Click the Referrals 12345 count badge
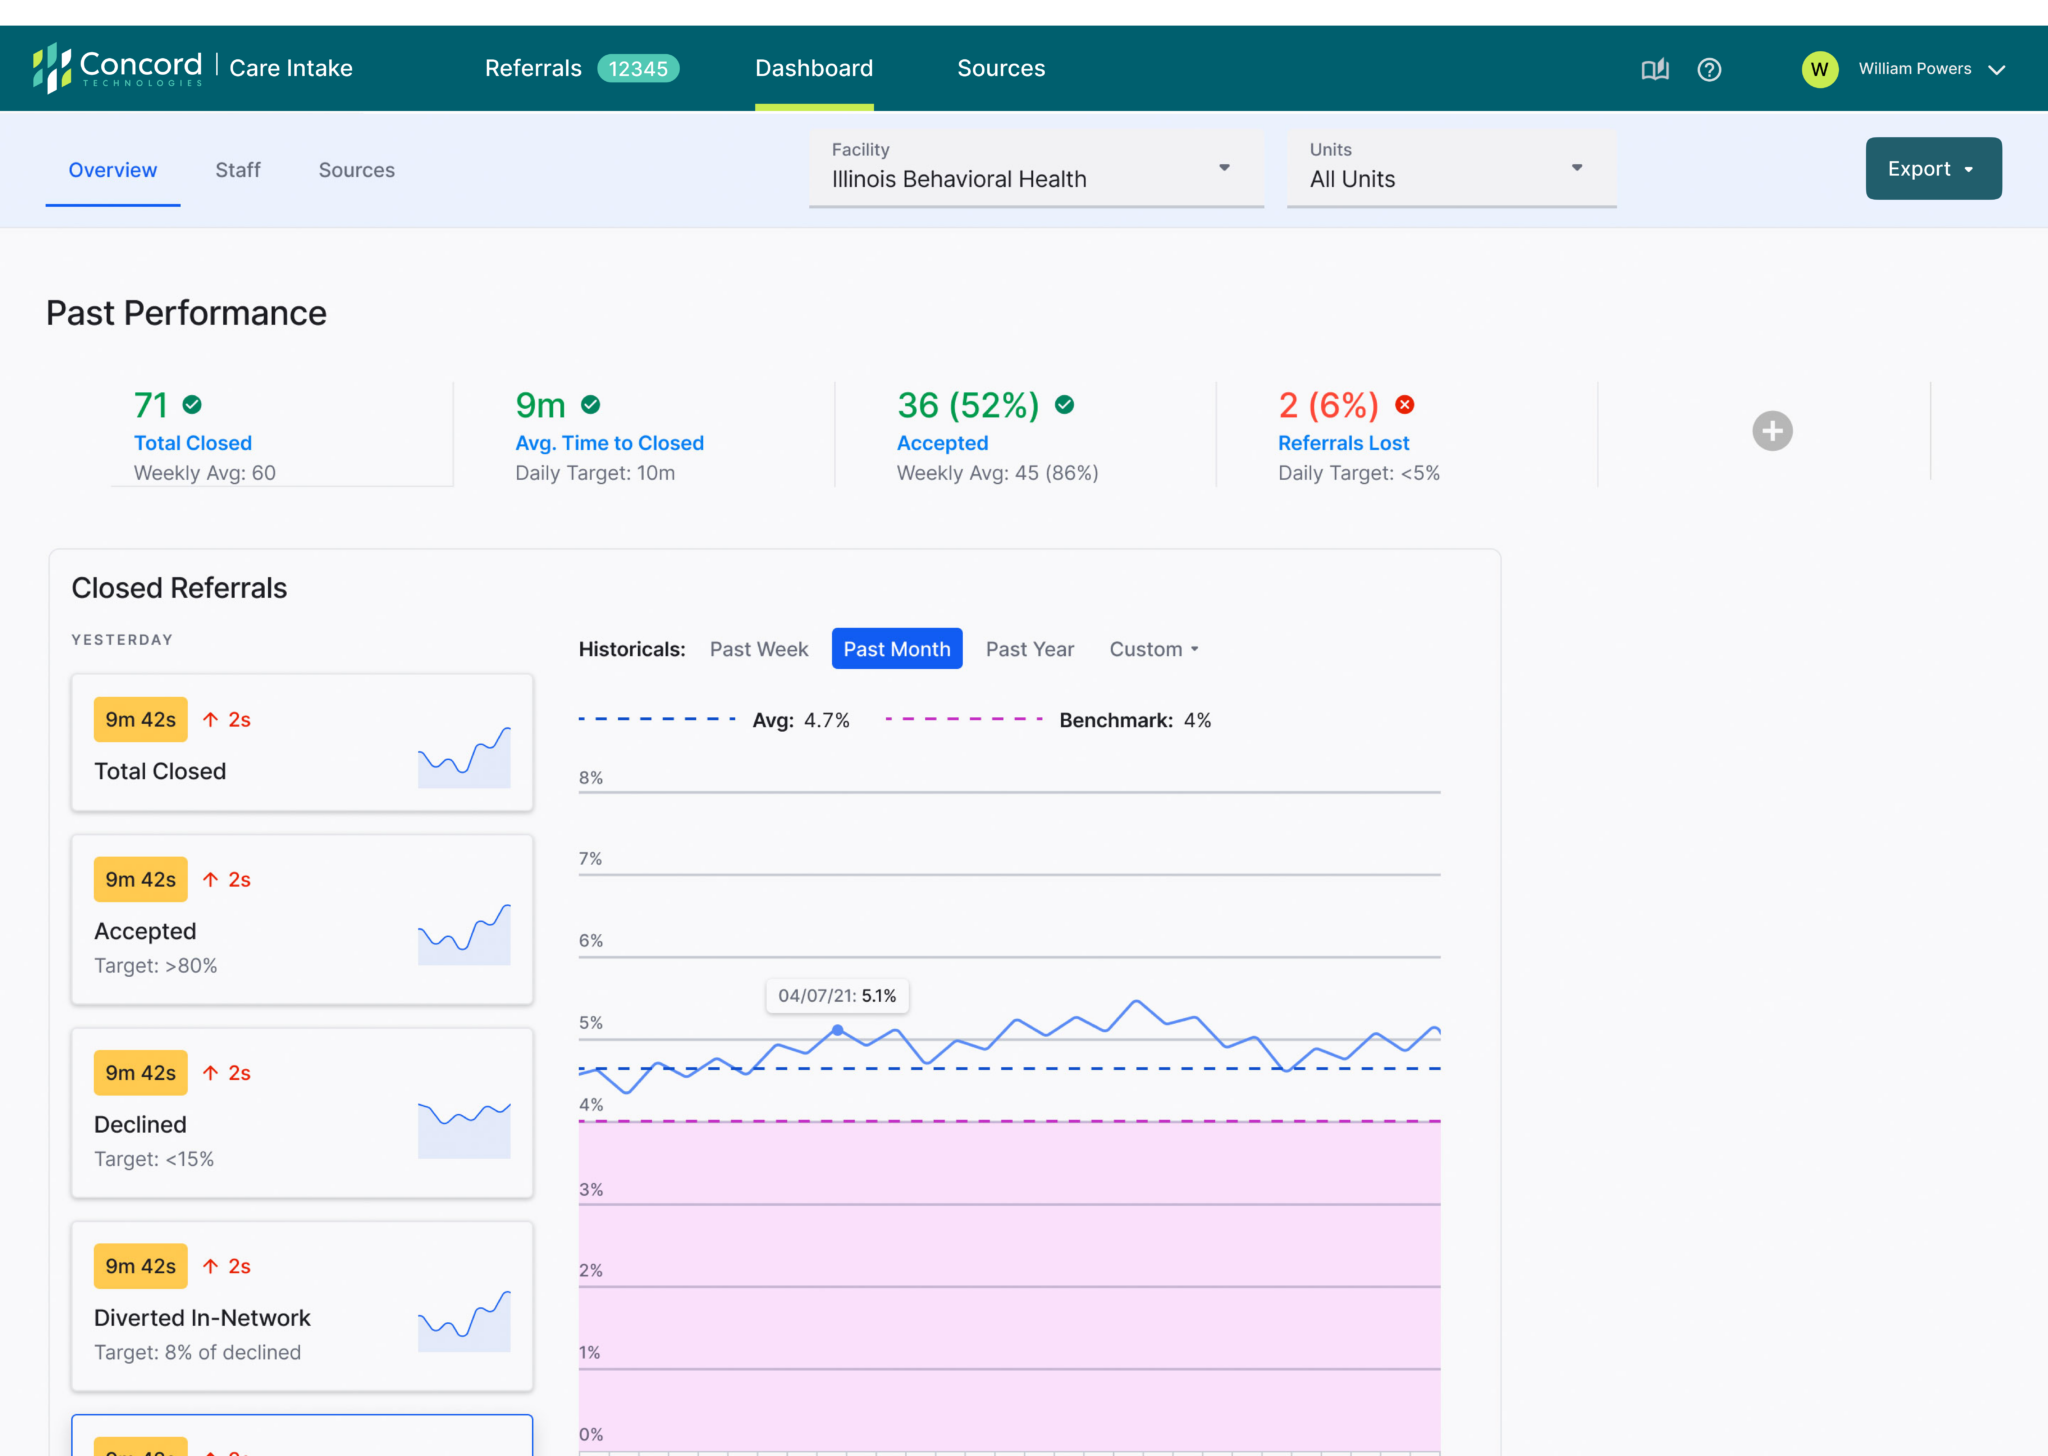 638,68
